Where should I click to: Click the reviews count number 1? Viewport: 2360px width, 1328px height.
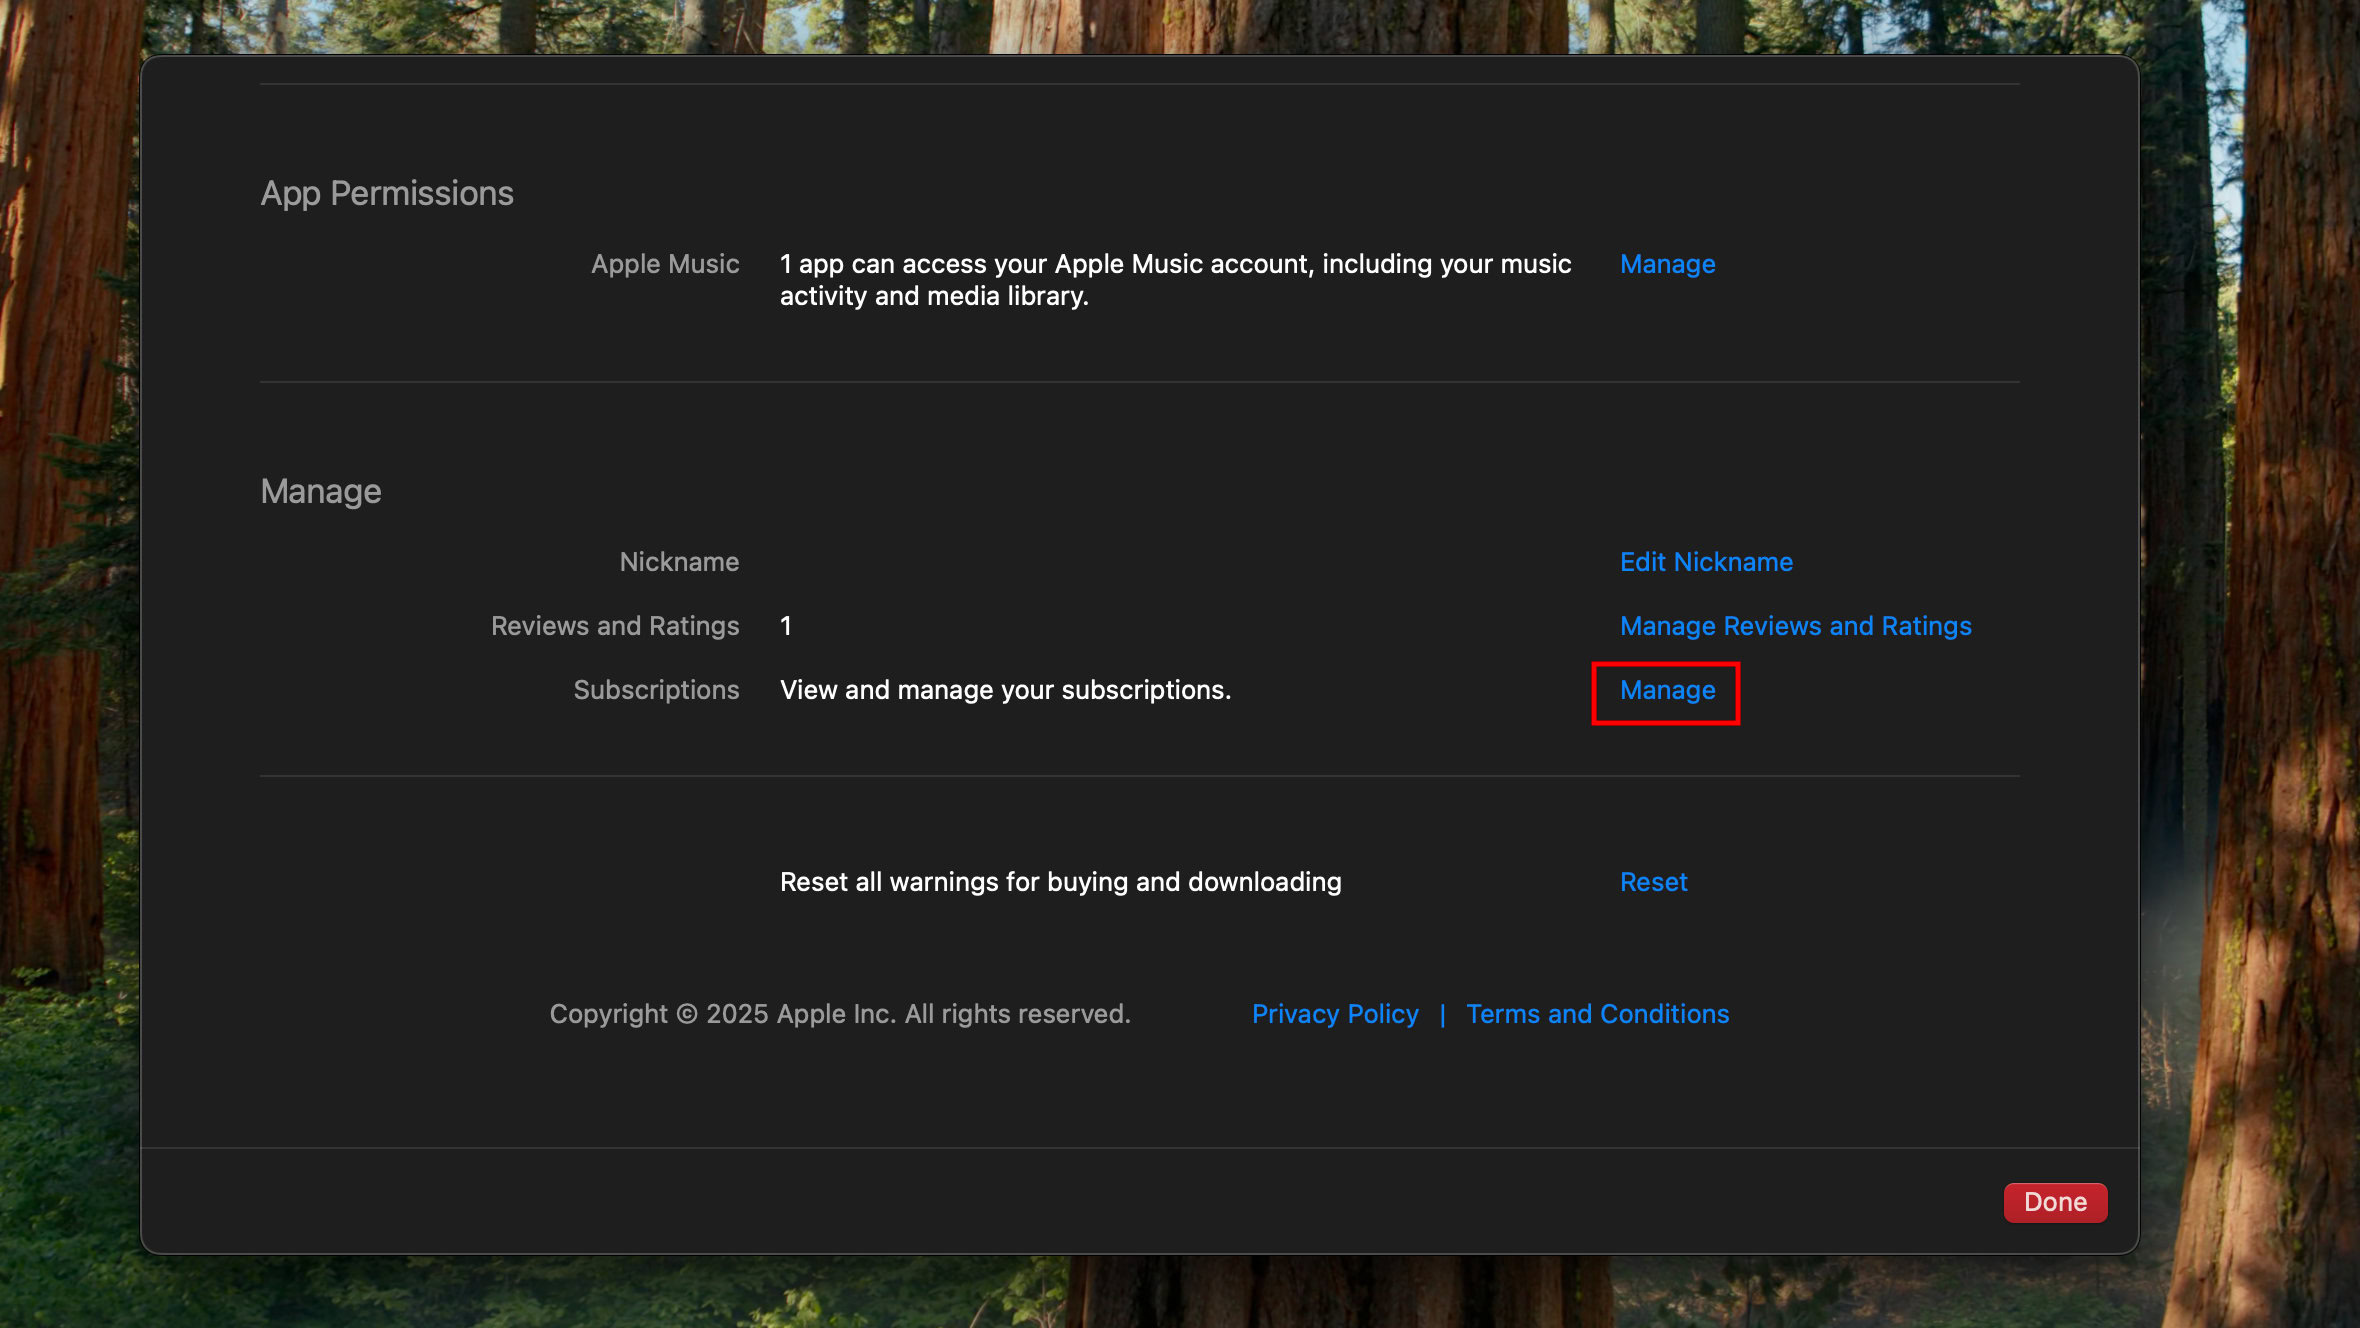point(786,626)
